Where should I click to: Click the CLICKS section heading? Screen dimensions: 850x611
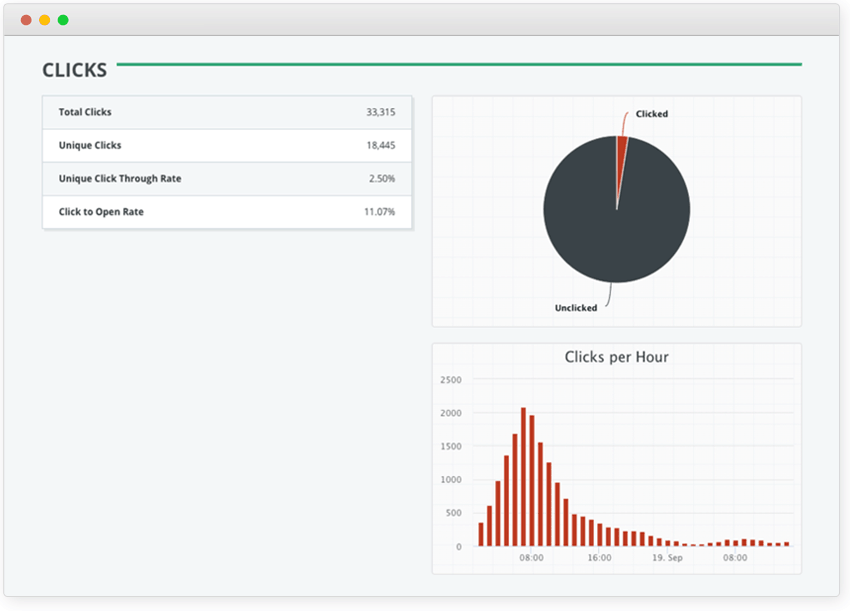point(75,70)
